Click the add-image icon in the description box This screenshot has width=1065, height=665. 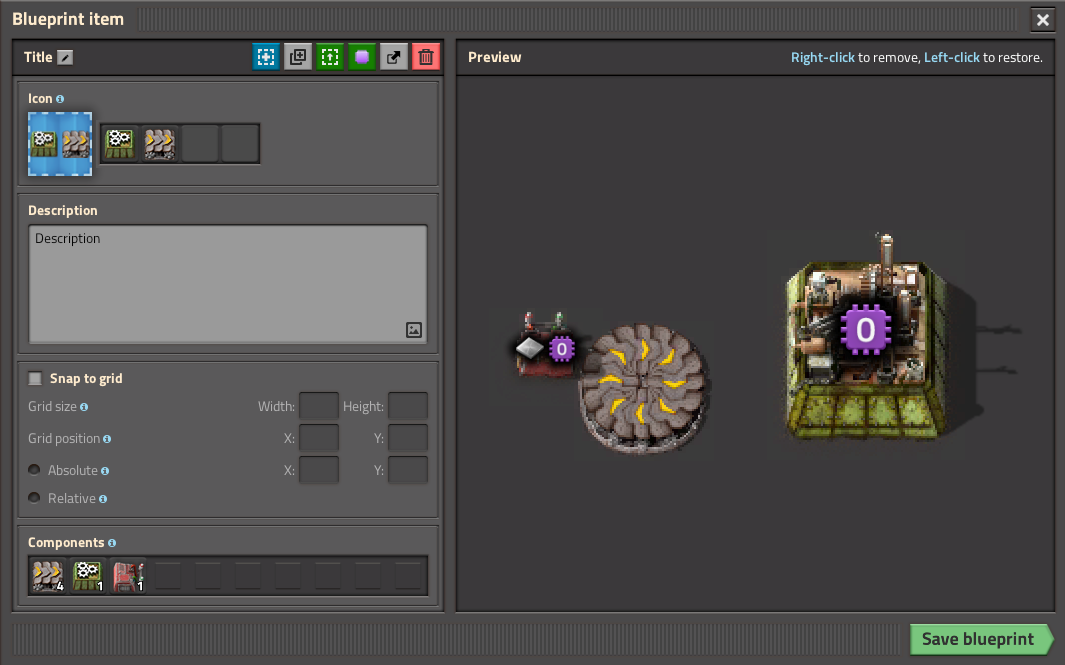click(414, 329)
